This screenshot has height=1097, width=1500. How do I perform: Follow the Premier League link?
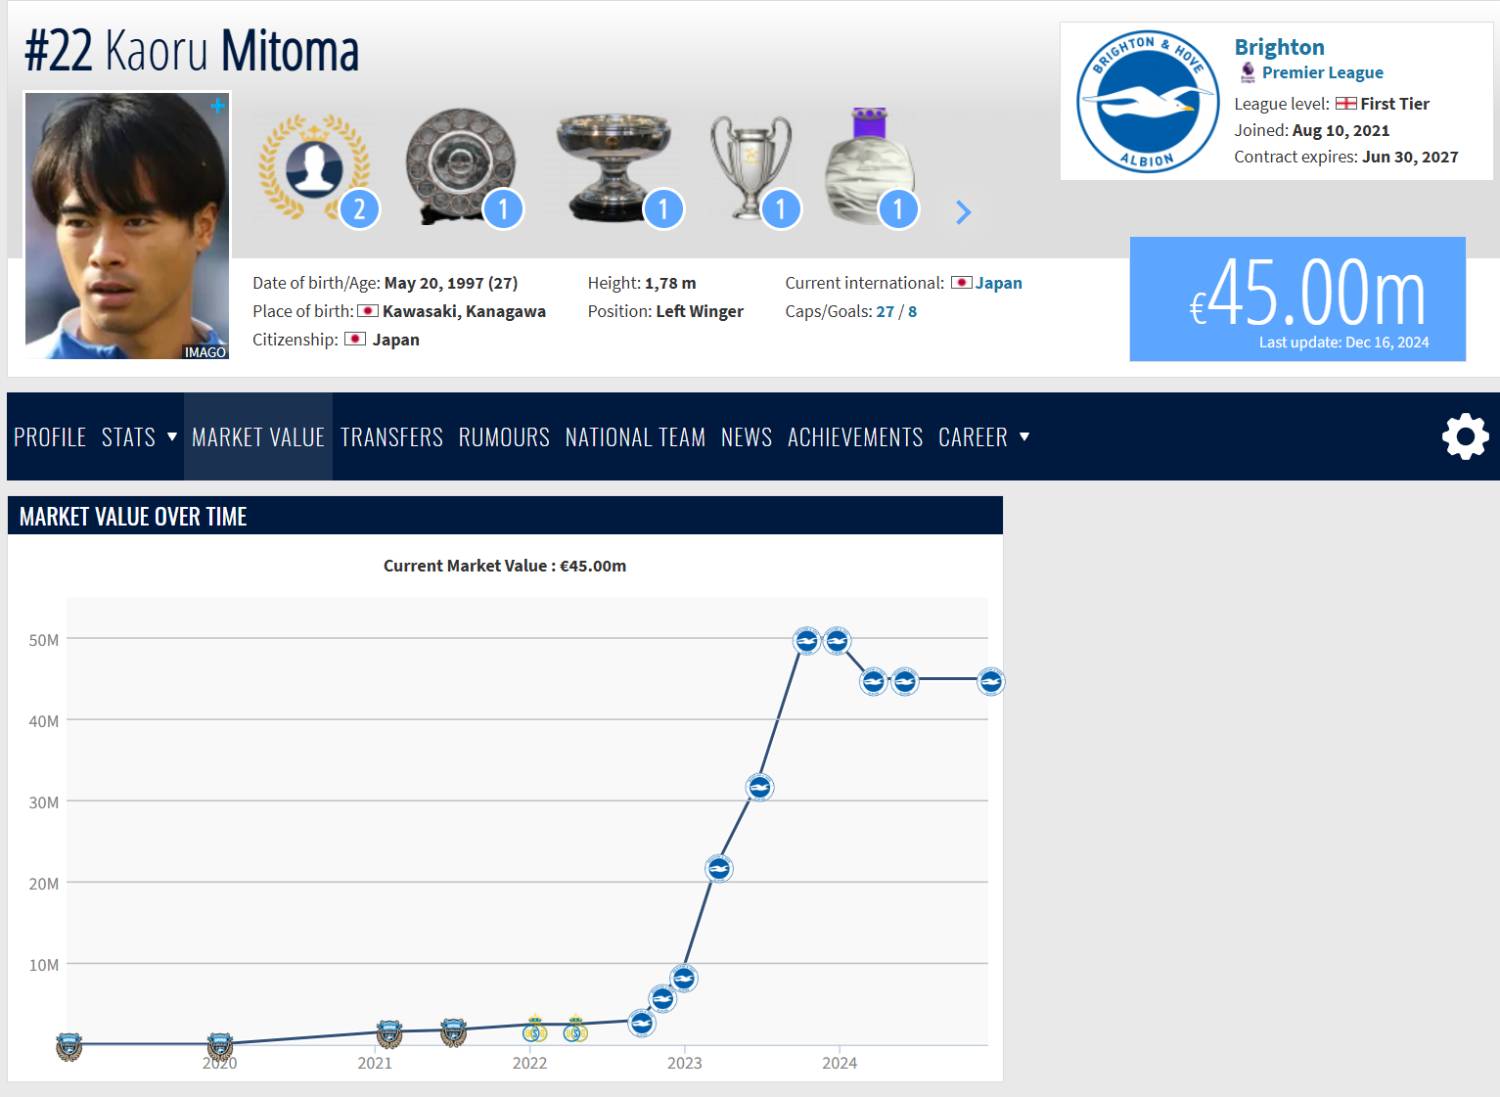pyautogui.click(x=1322, y=72)
